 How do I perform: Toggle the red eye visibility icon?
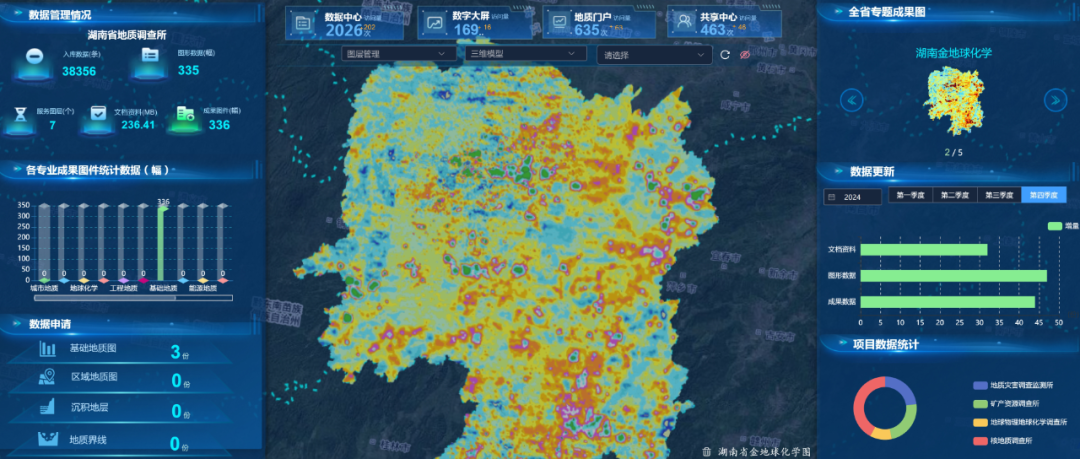(744, 54)
